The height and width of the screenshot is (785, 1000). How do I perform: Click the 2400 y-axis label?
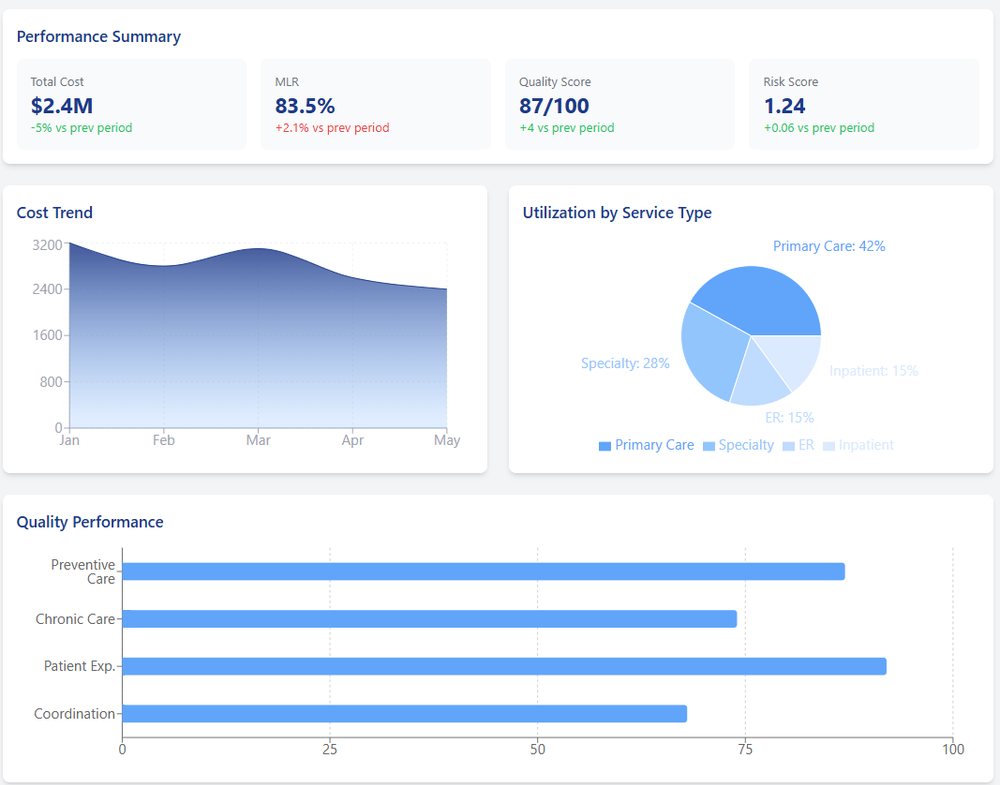(x=47, y=289)
